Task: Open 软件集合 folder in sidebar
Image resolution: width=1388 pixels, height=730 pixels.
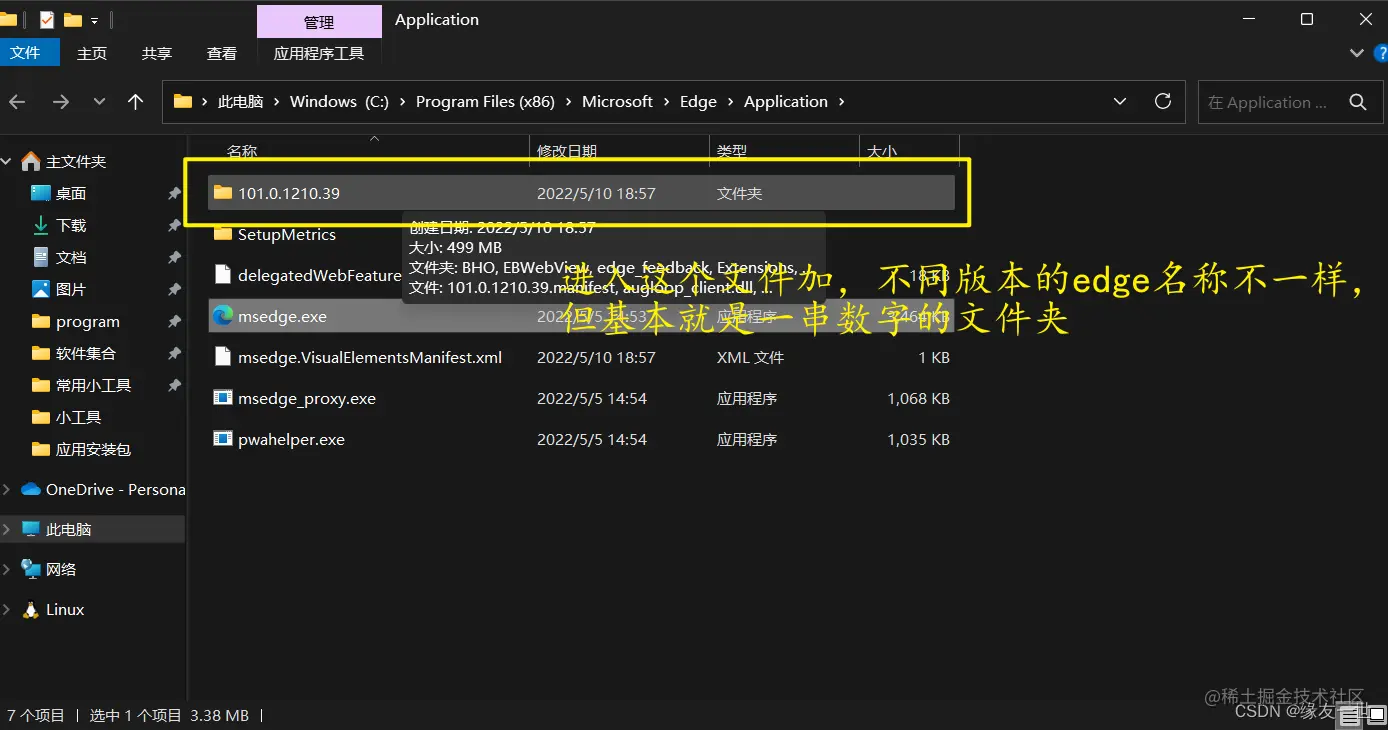Action: coord(86,353)
